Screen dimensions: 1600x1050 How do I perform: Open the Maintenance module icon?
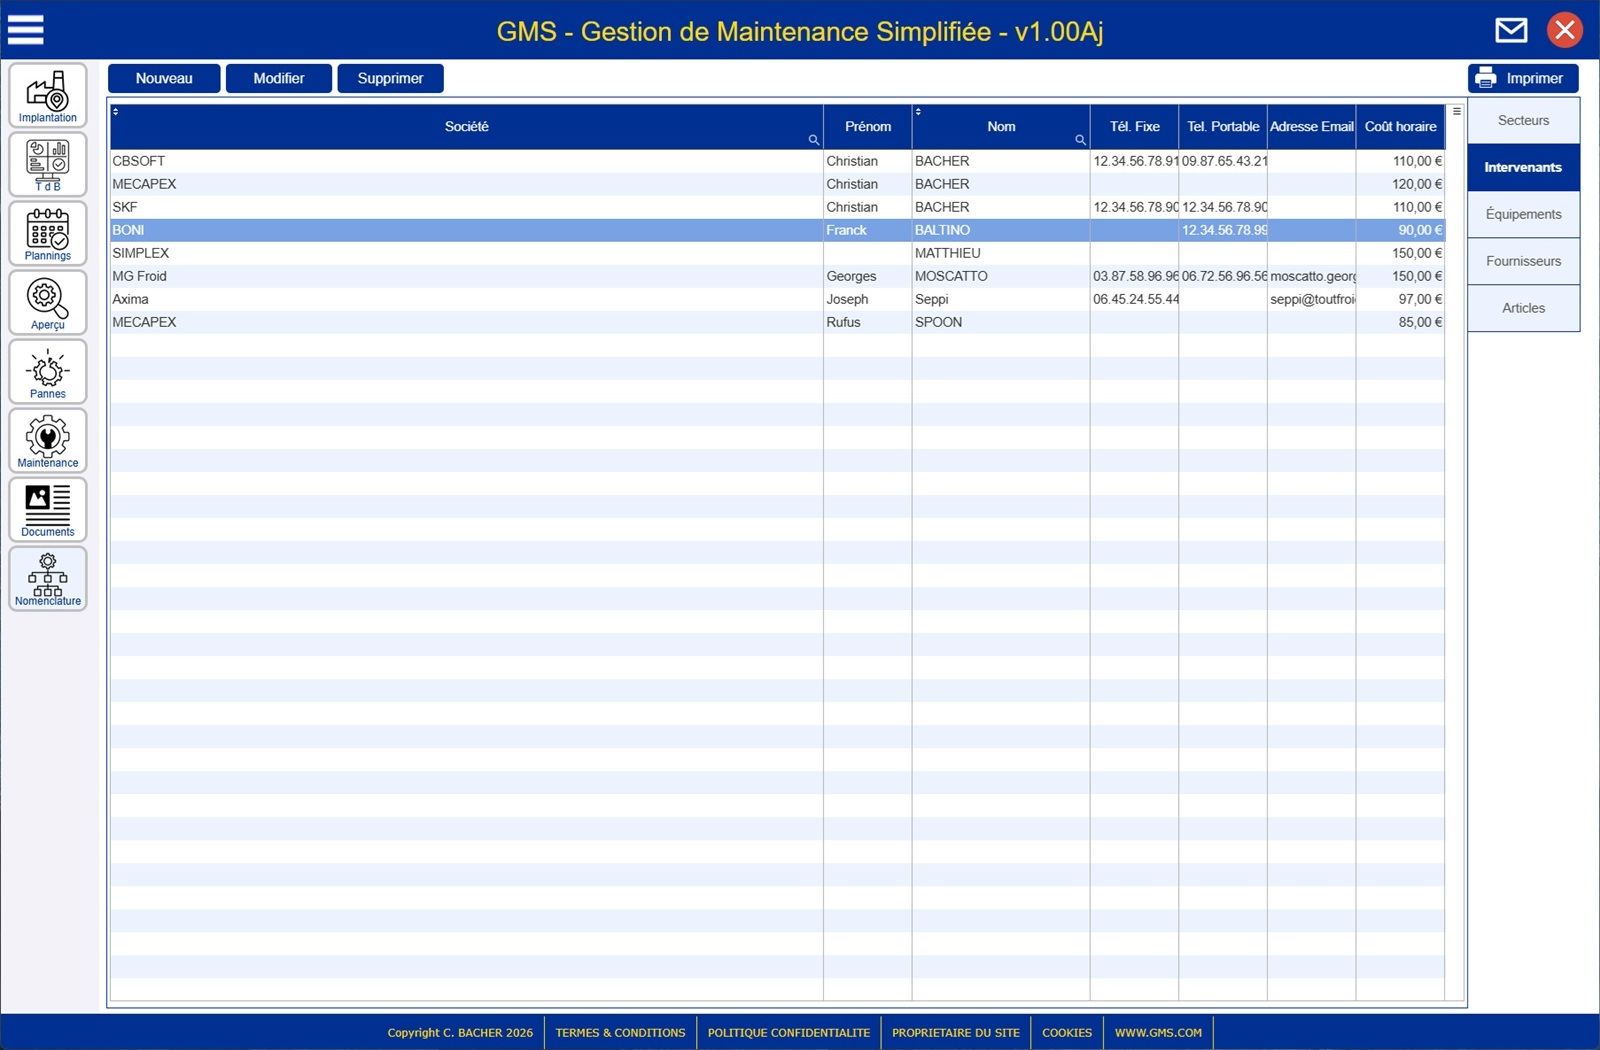(x=48, y=441)
